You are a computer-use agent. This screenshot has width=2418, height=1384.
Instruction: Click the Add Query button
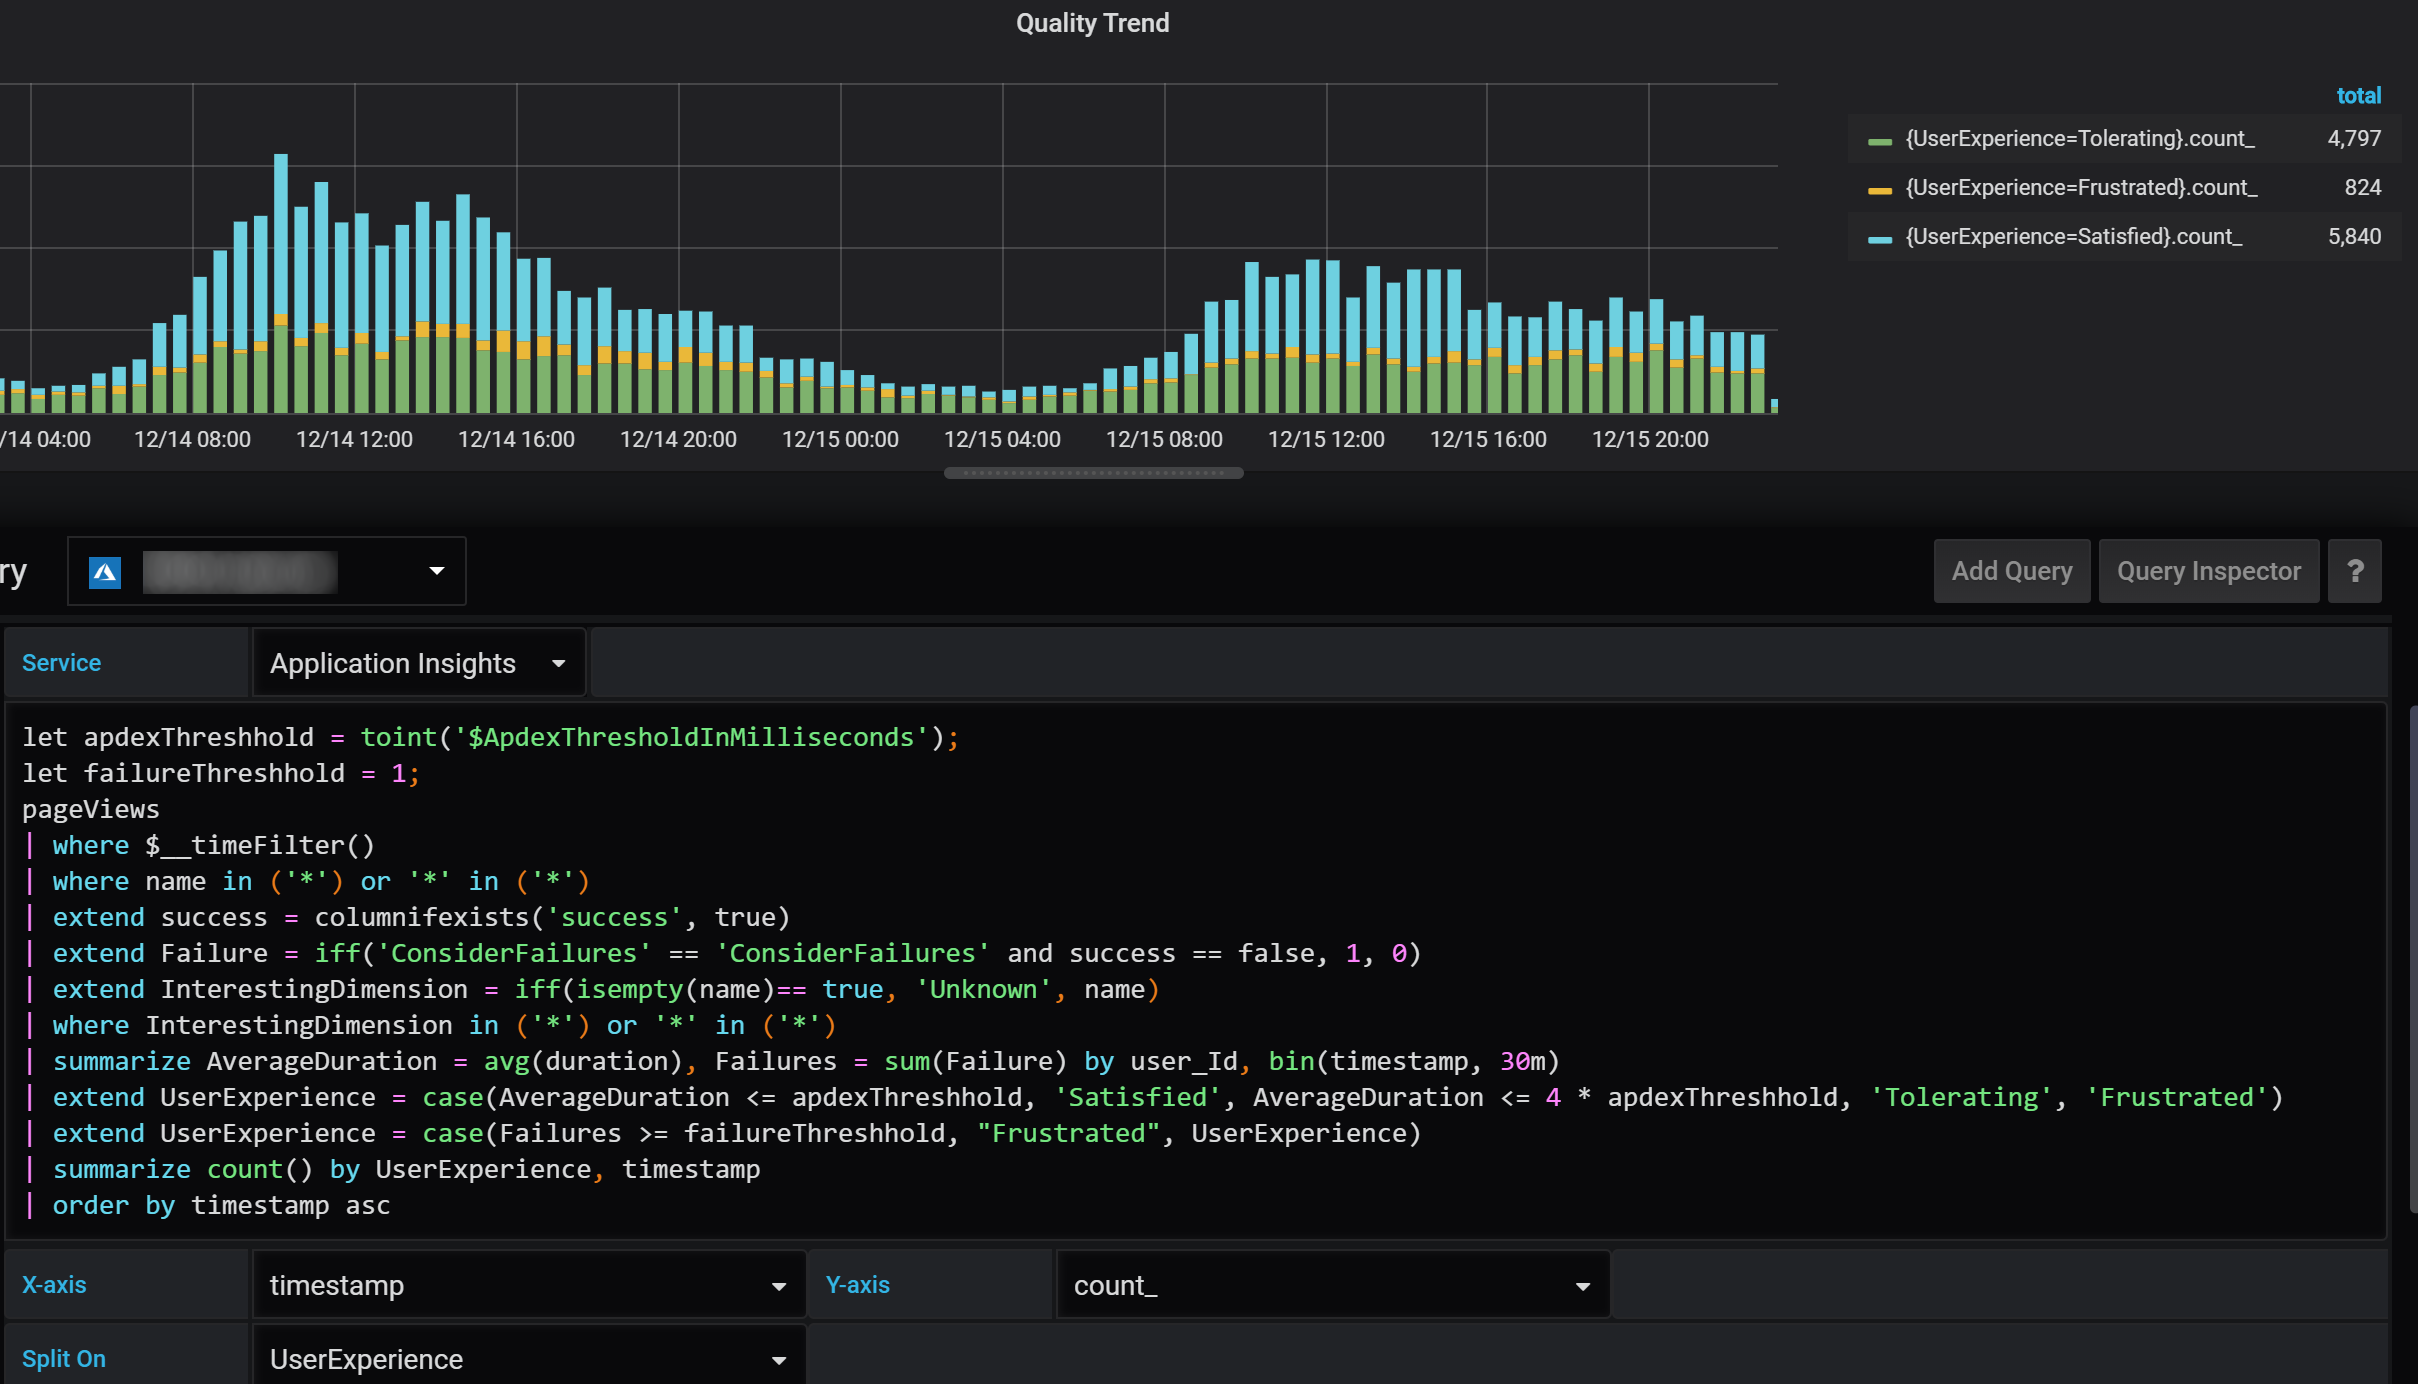tap(2011, 571)
